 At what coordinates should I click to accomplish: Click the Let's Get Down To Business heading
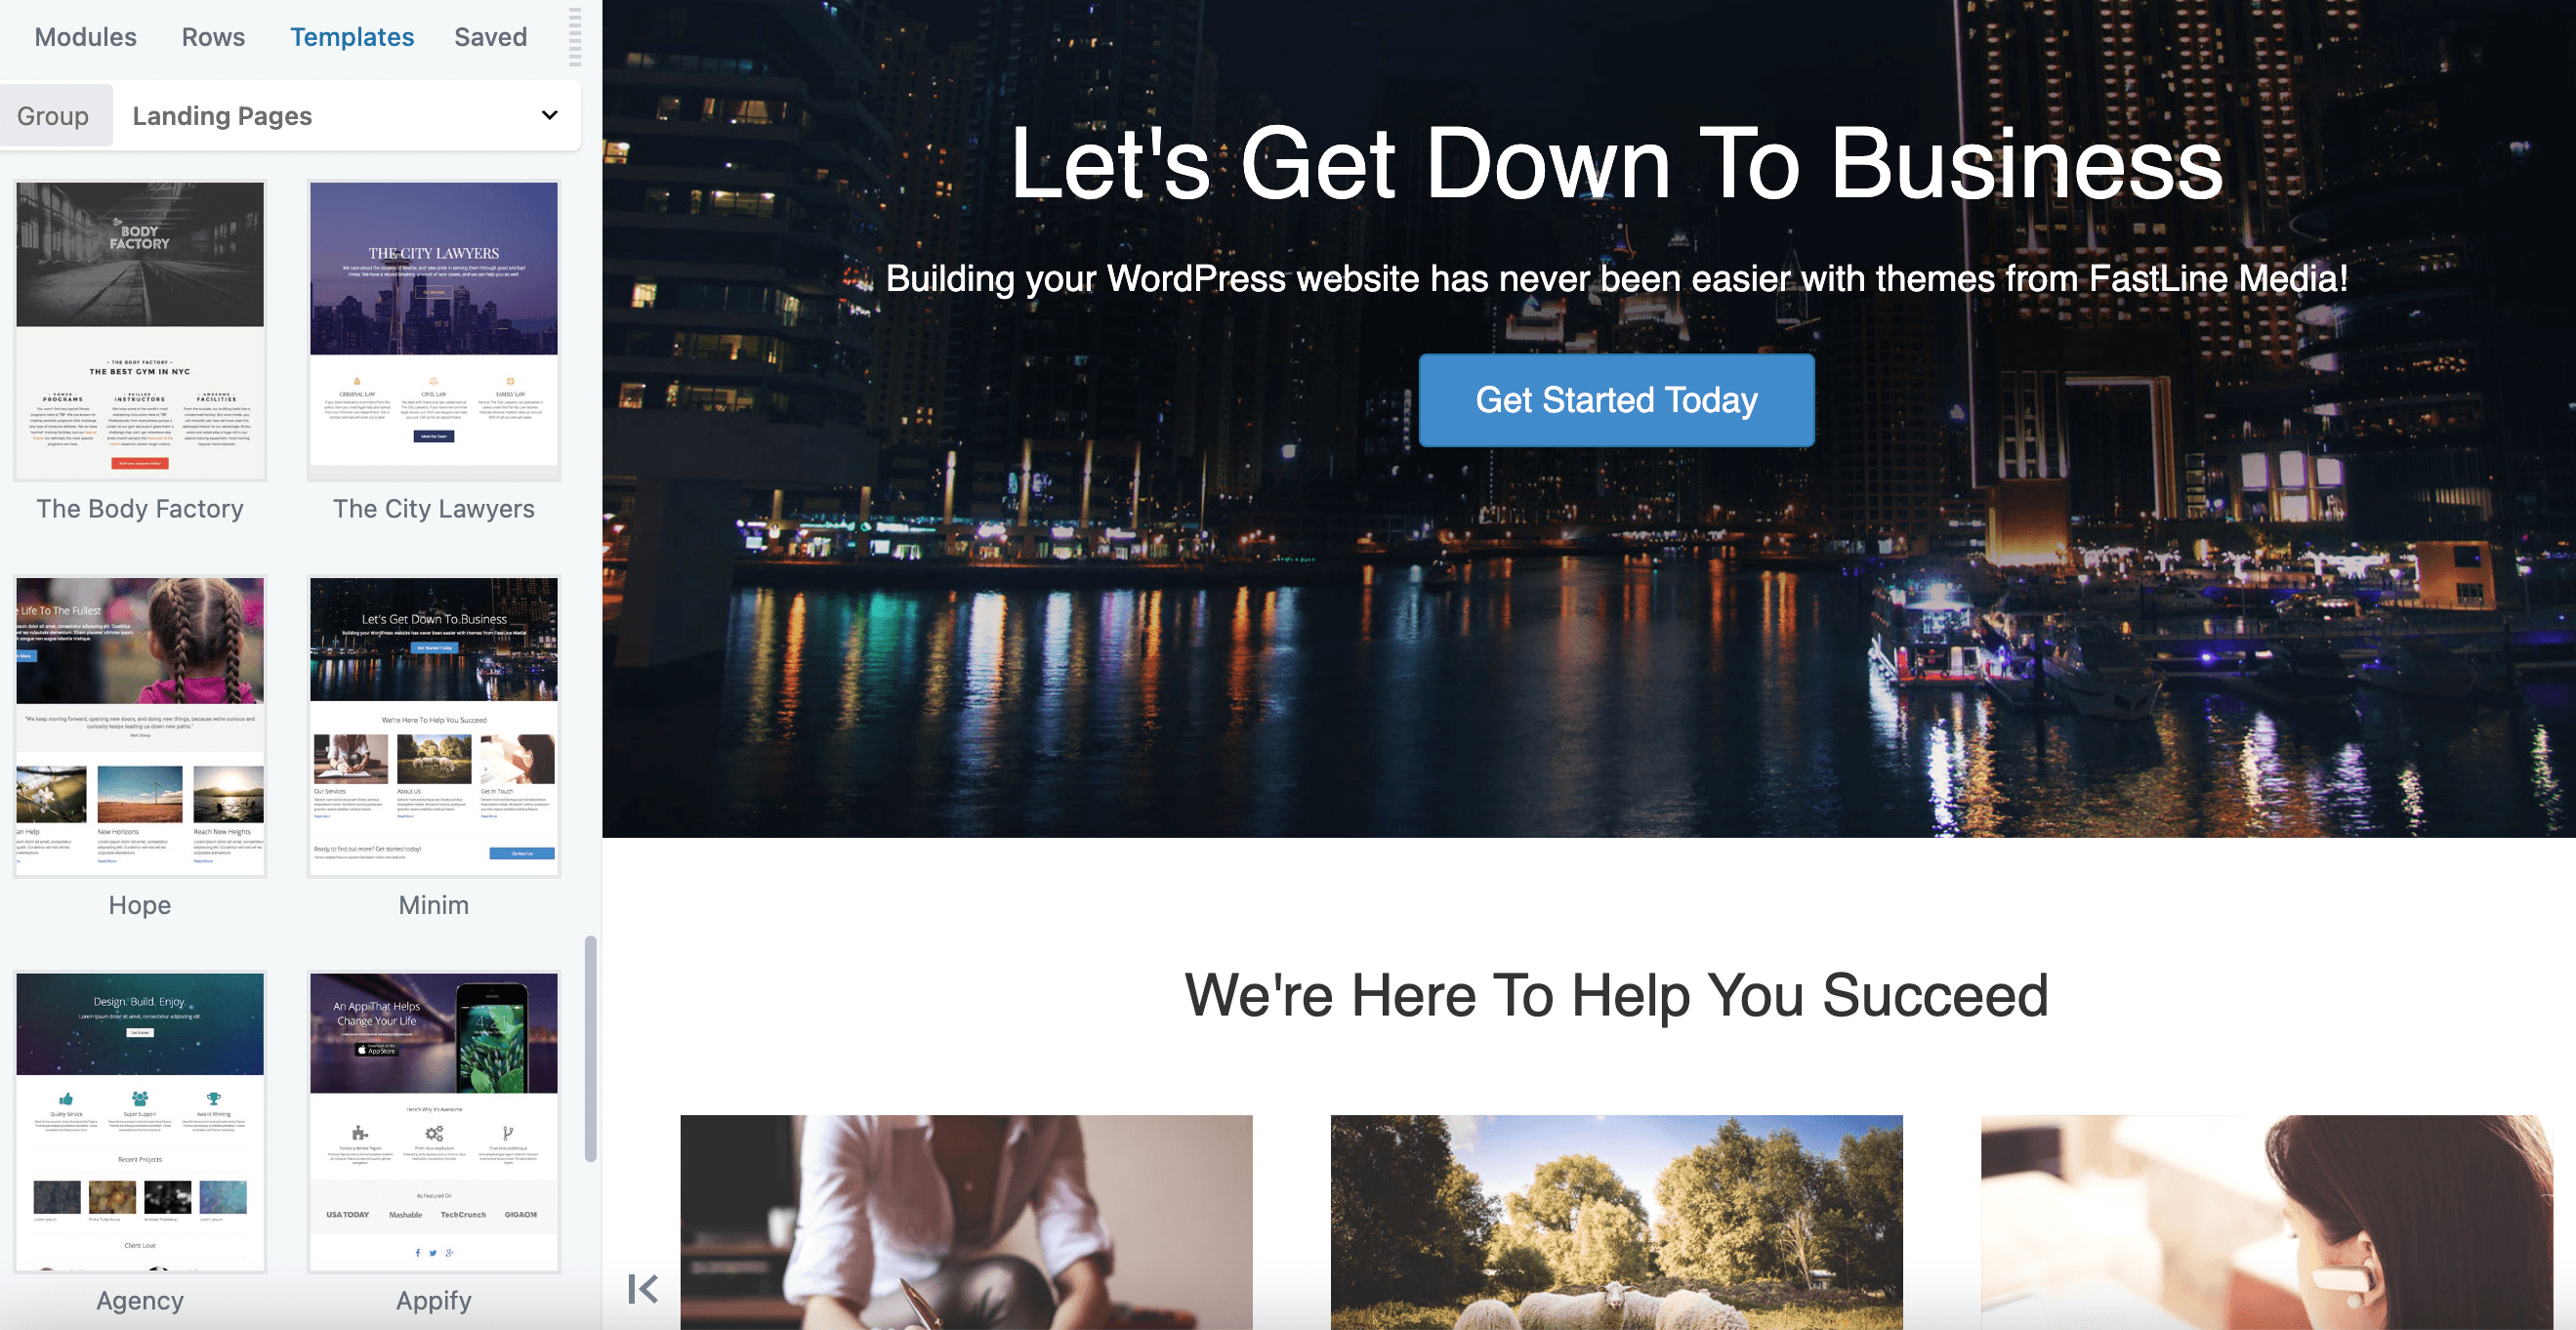[1616, 163]
